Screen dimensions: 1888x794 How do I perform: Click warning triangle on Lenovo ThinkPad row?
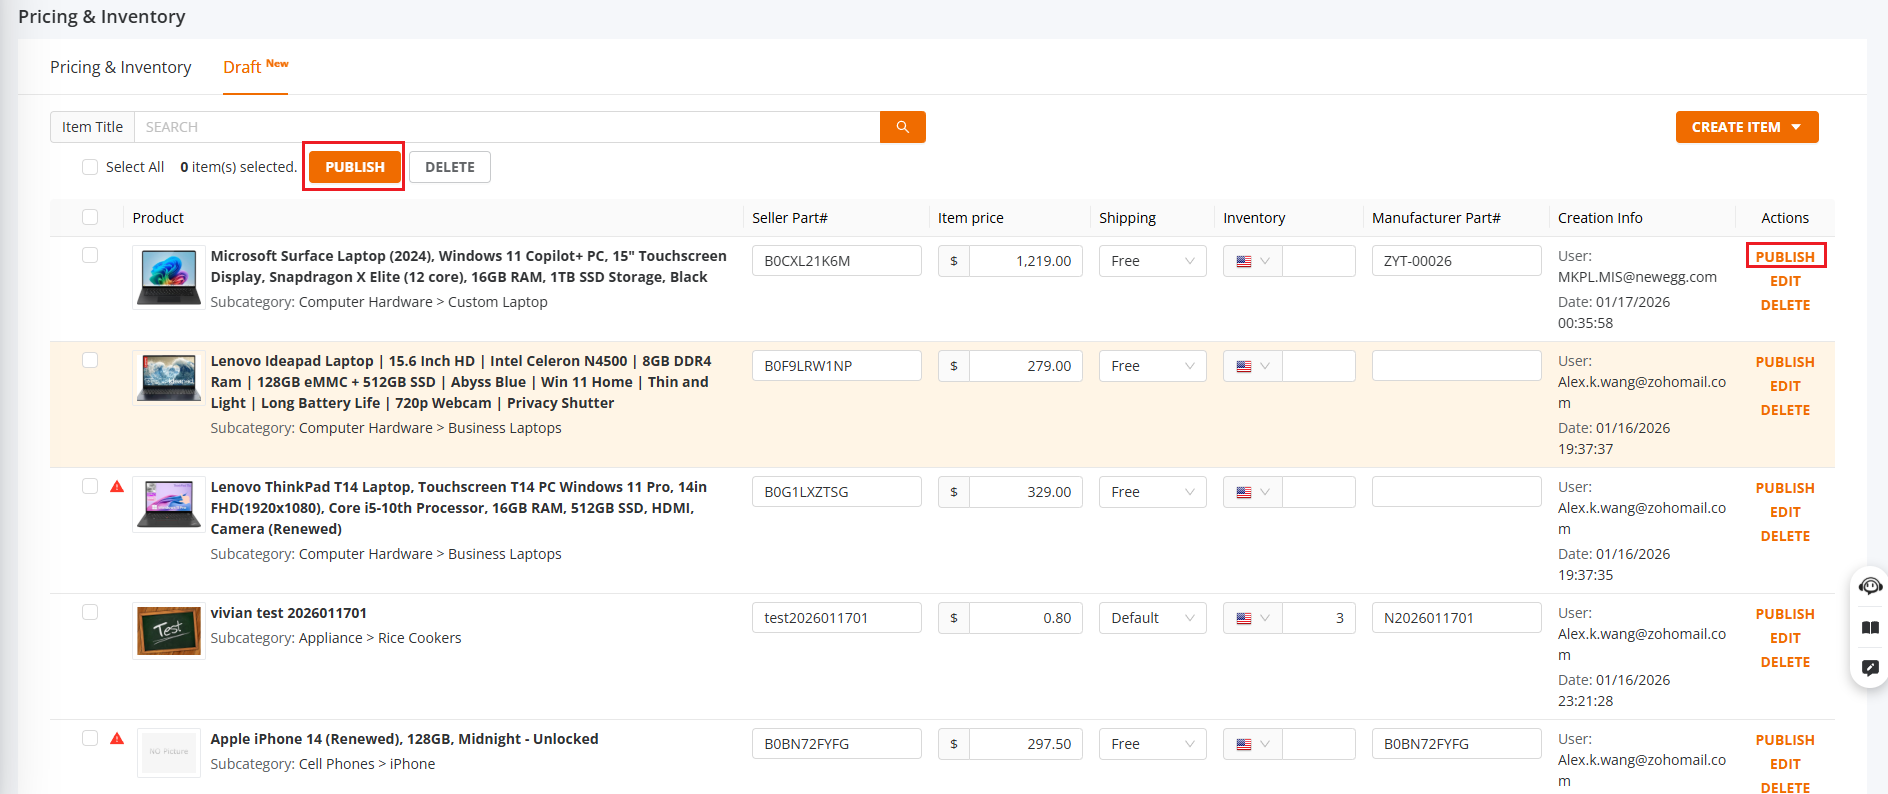[117, 487]
